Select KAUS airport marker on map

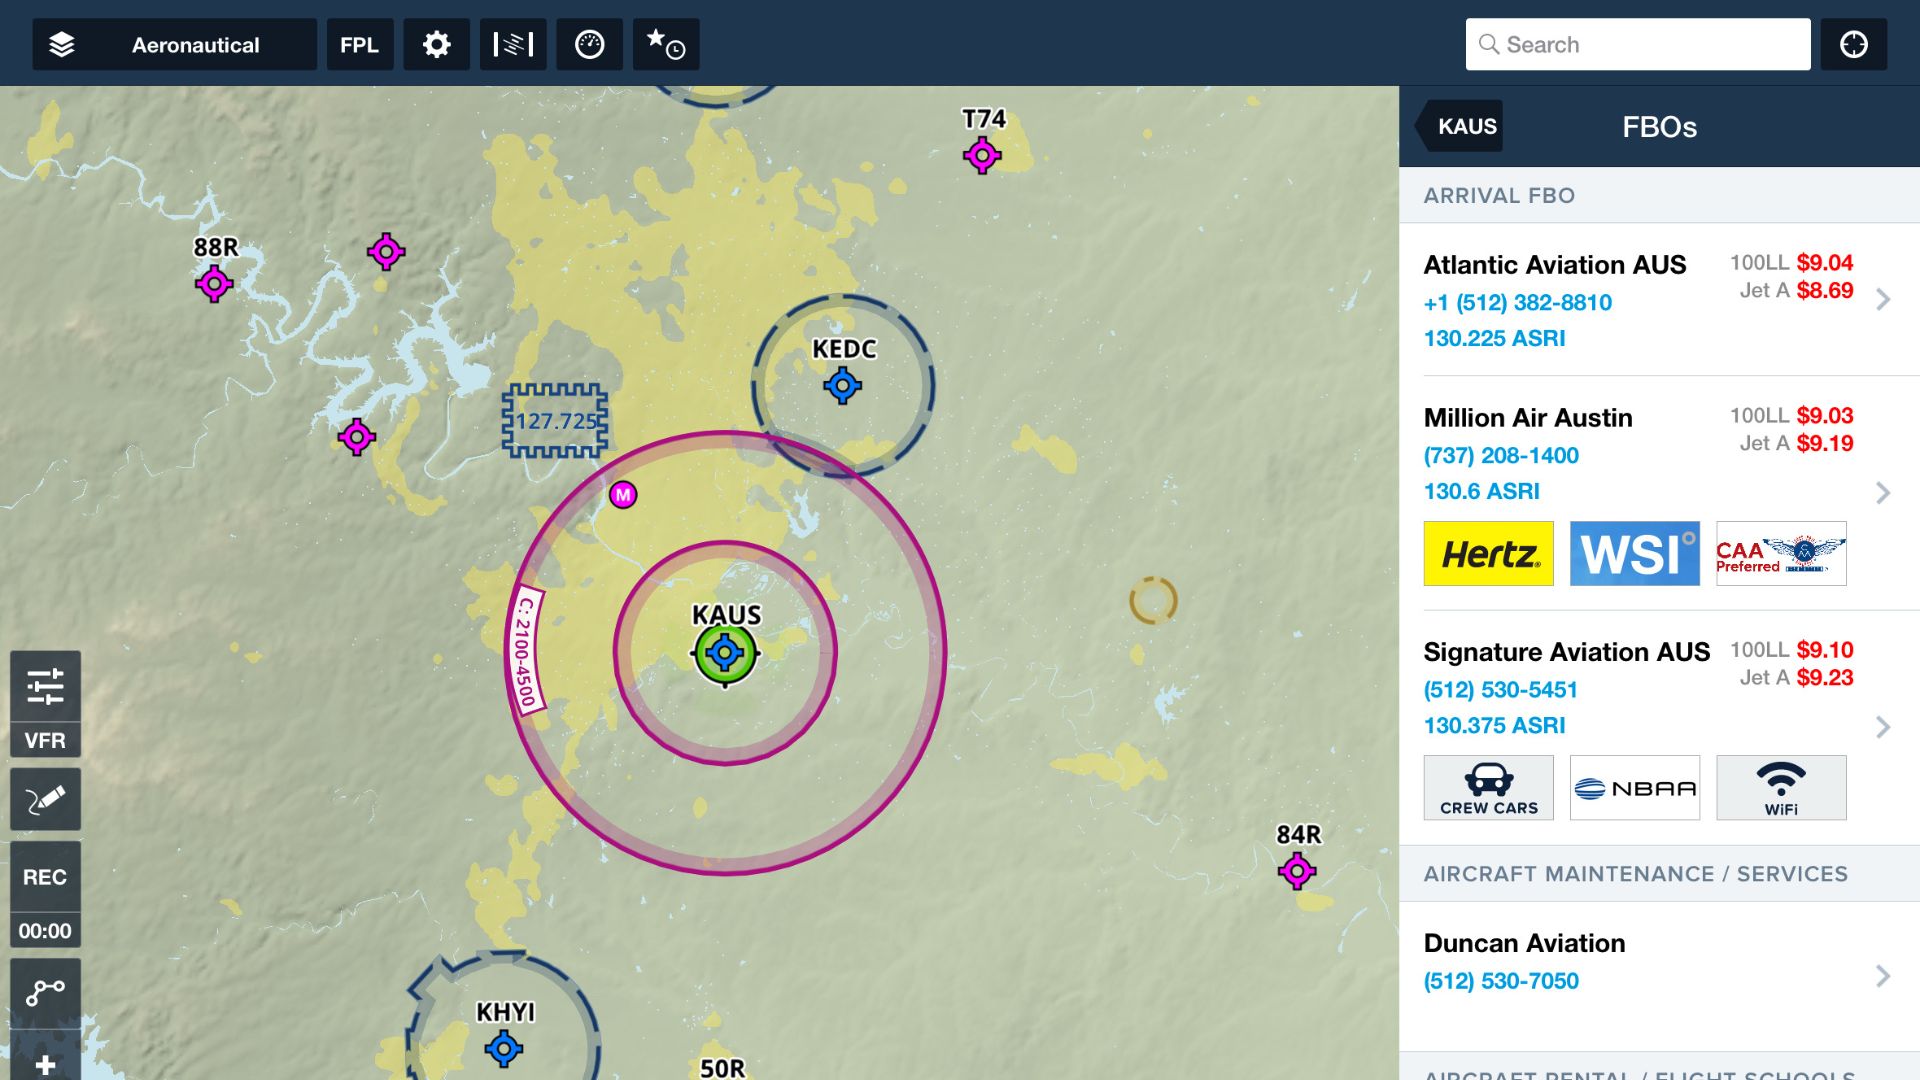(x=725, y=653)
